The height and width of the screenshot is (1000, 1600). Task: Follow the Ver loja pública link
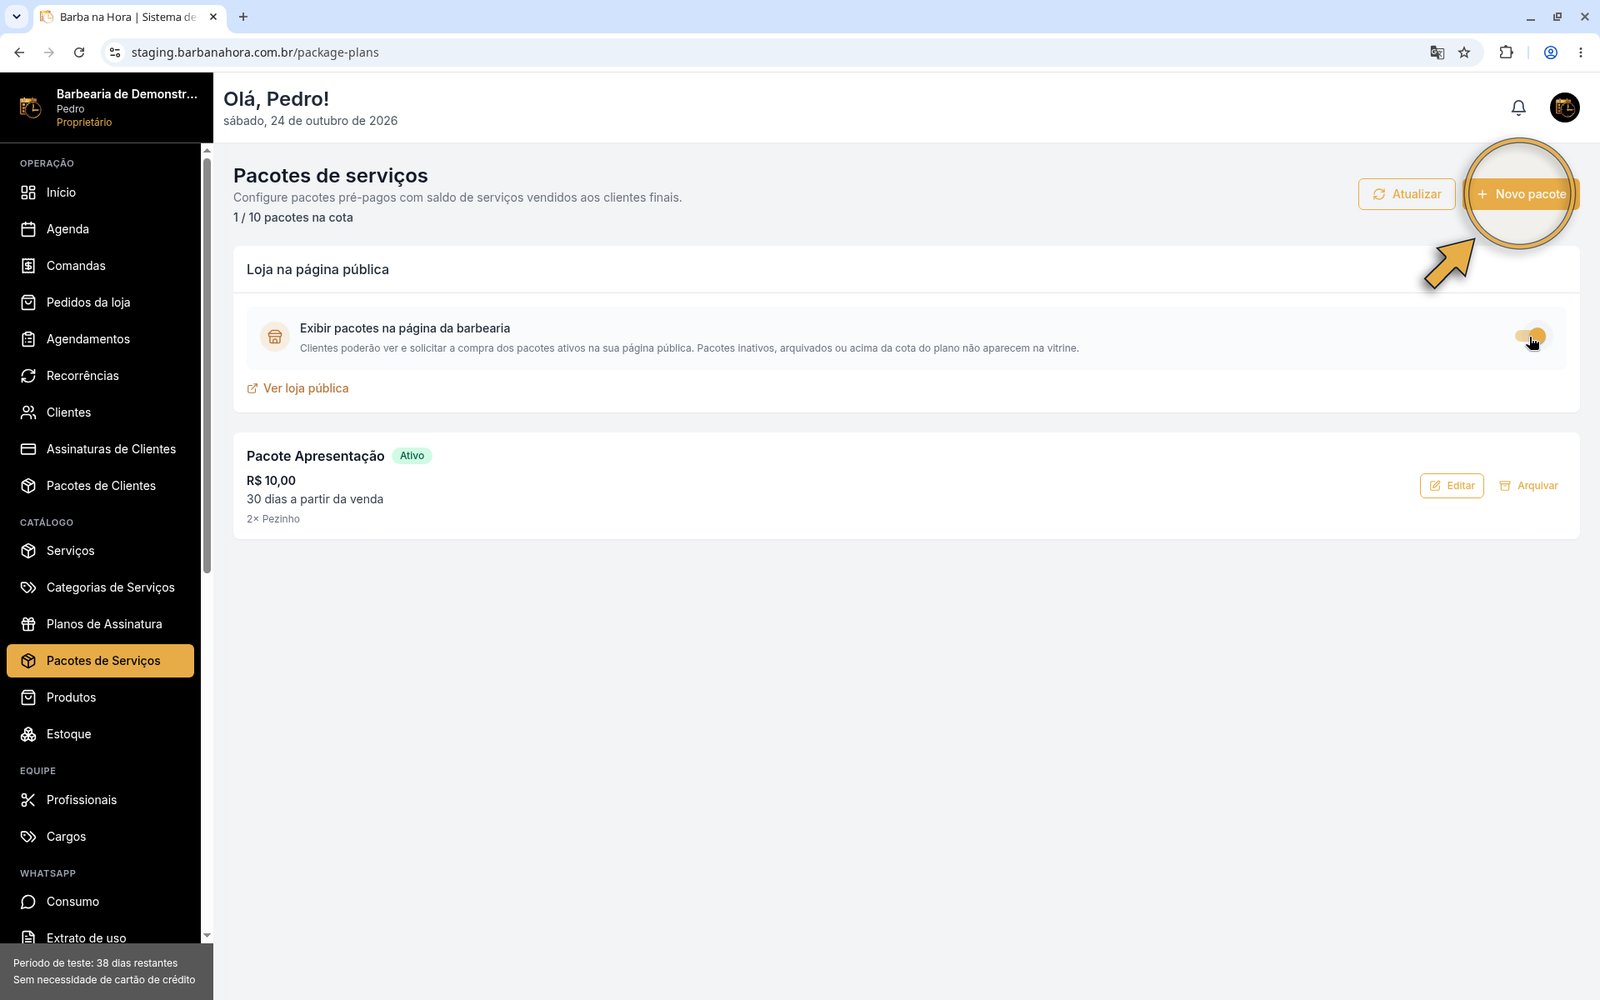pos(298,388)
